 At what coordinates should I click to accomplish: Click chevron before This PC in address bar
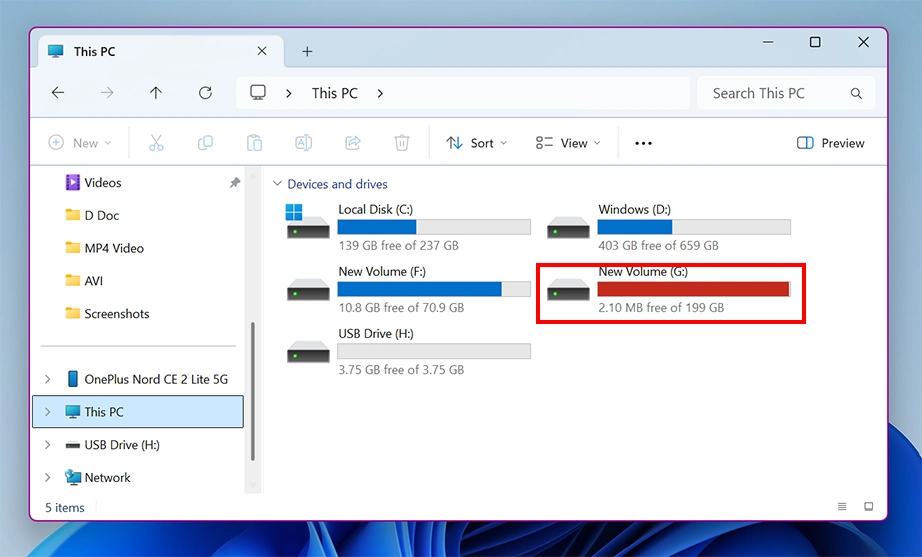click(x=289, y=94)
